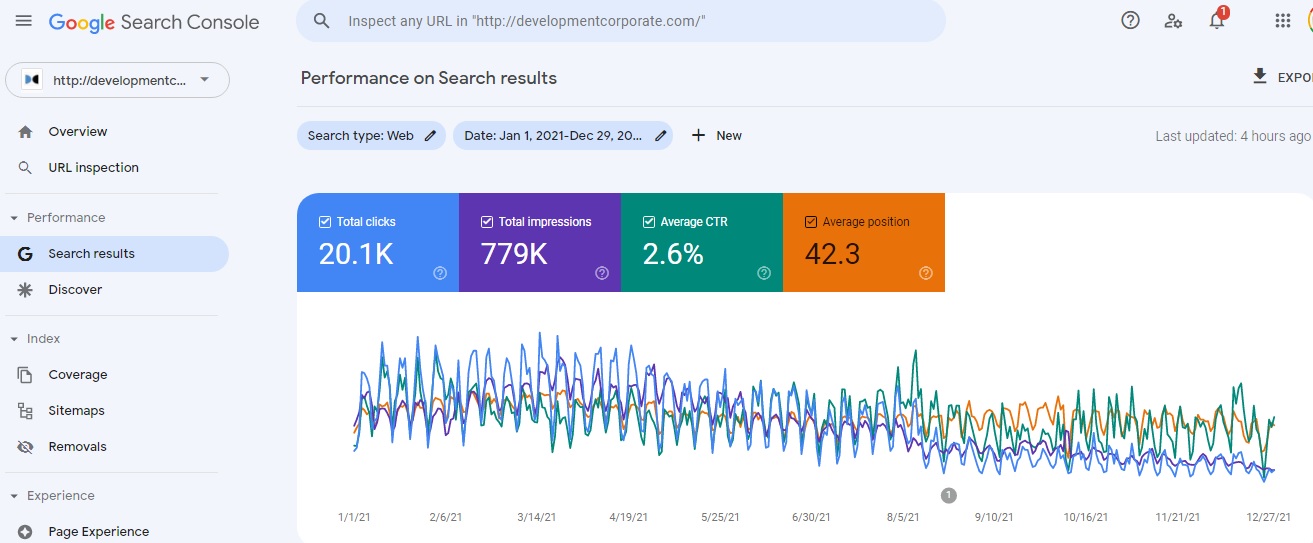Image resolution: width=1313 pixels, height=543 pixels.
Task: Uncheck the Total clicks checkbox
Action: coord(325,222)
